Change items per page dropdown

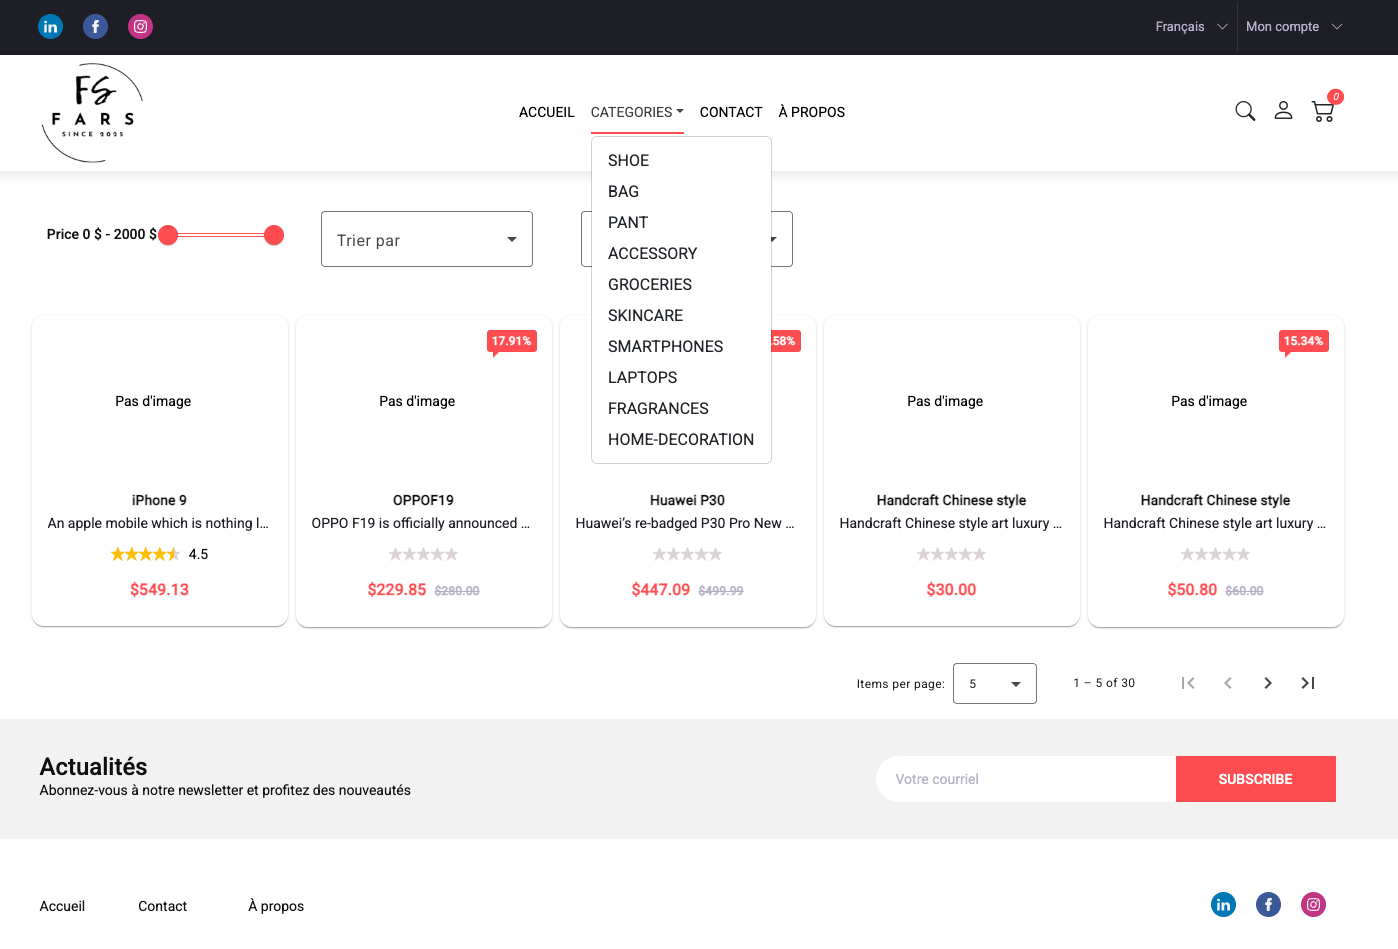point(994,684)
